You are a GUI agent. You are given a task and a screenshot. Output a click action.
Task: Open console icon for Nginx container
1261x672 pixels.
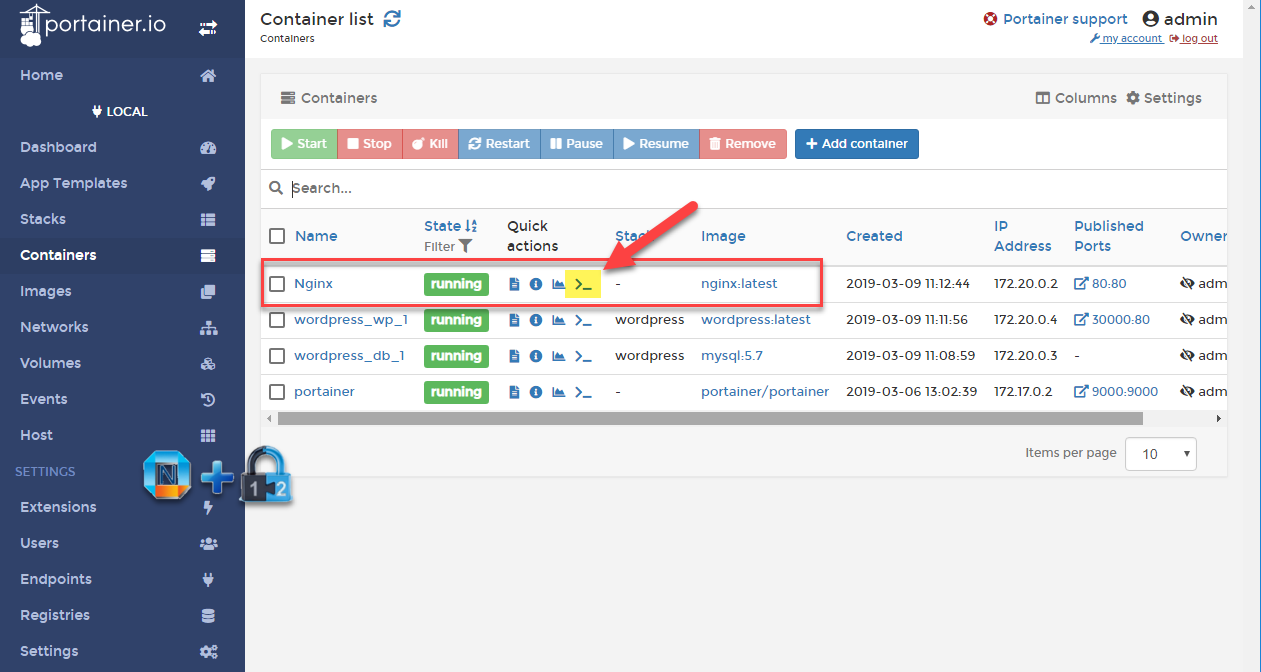tap(584, 284)
